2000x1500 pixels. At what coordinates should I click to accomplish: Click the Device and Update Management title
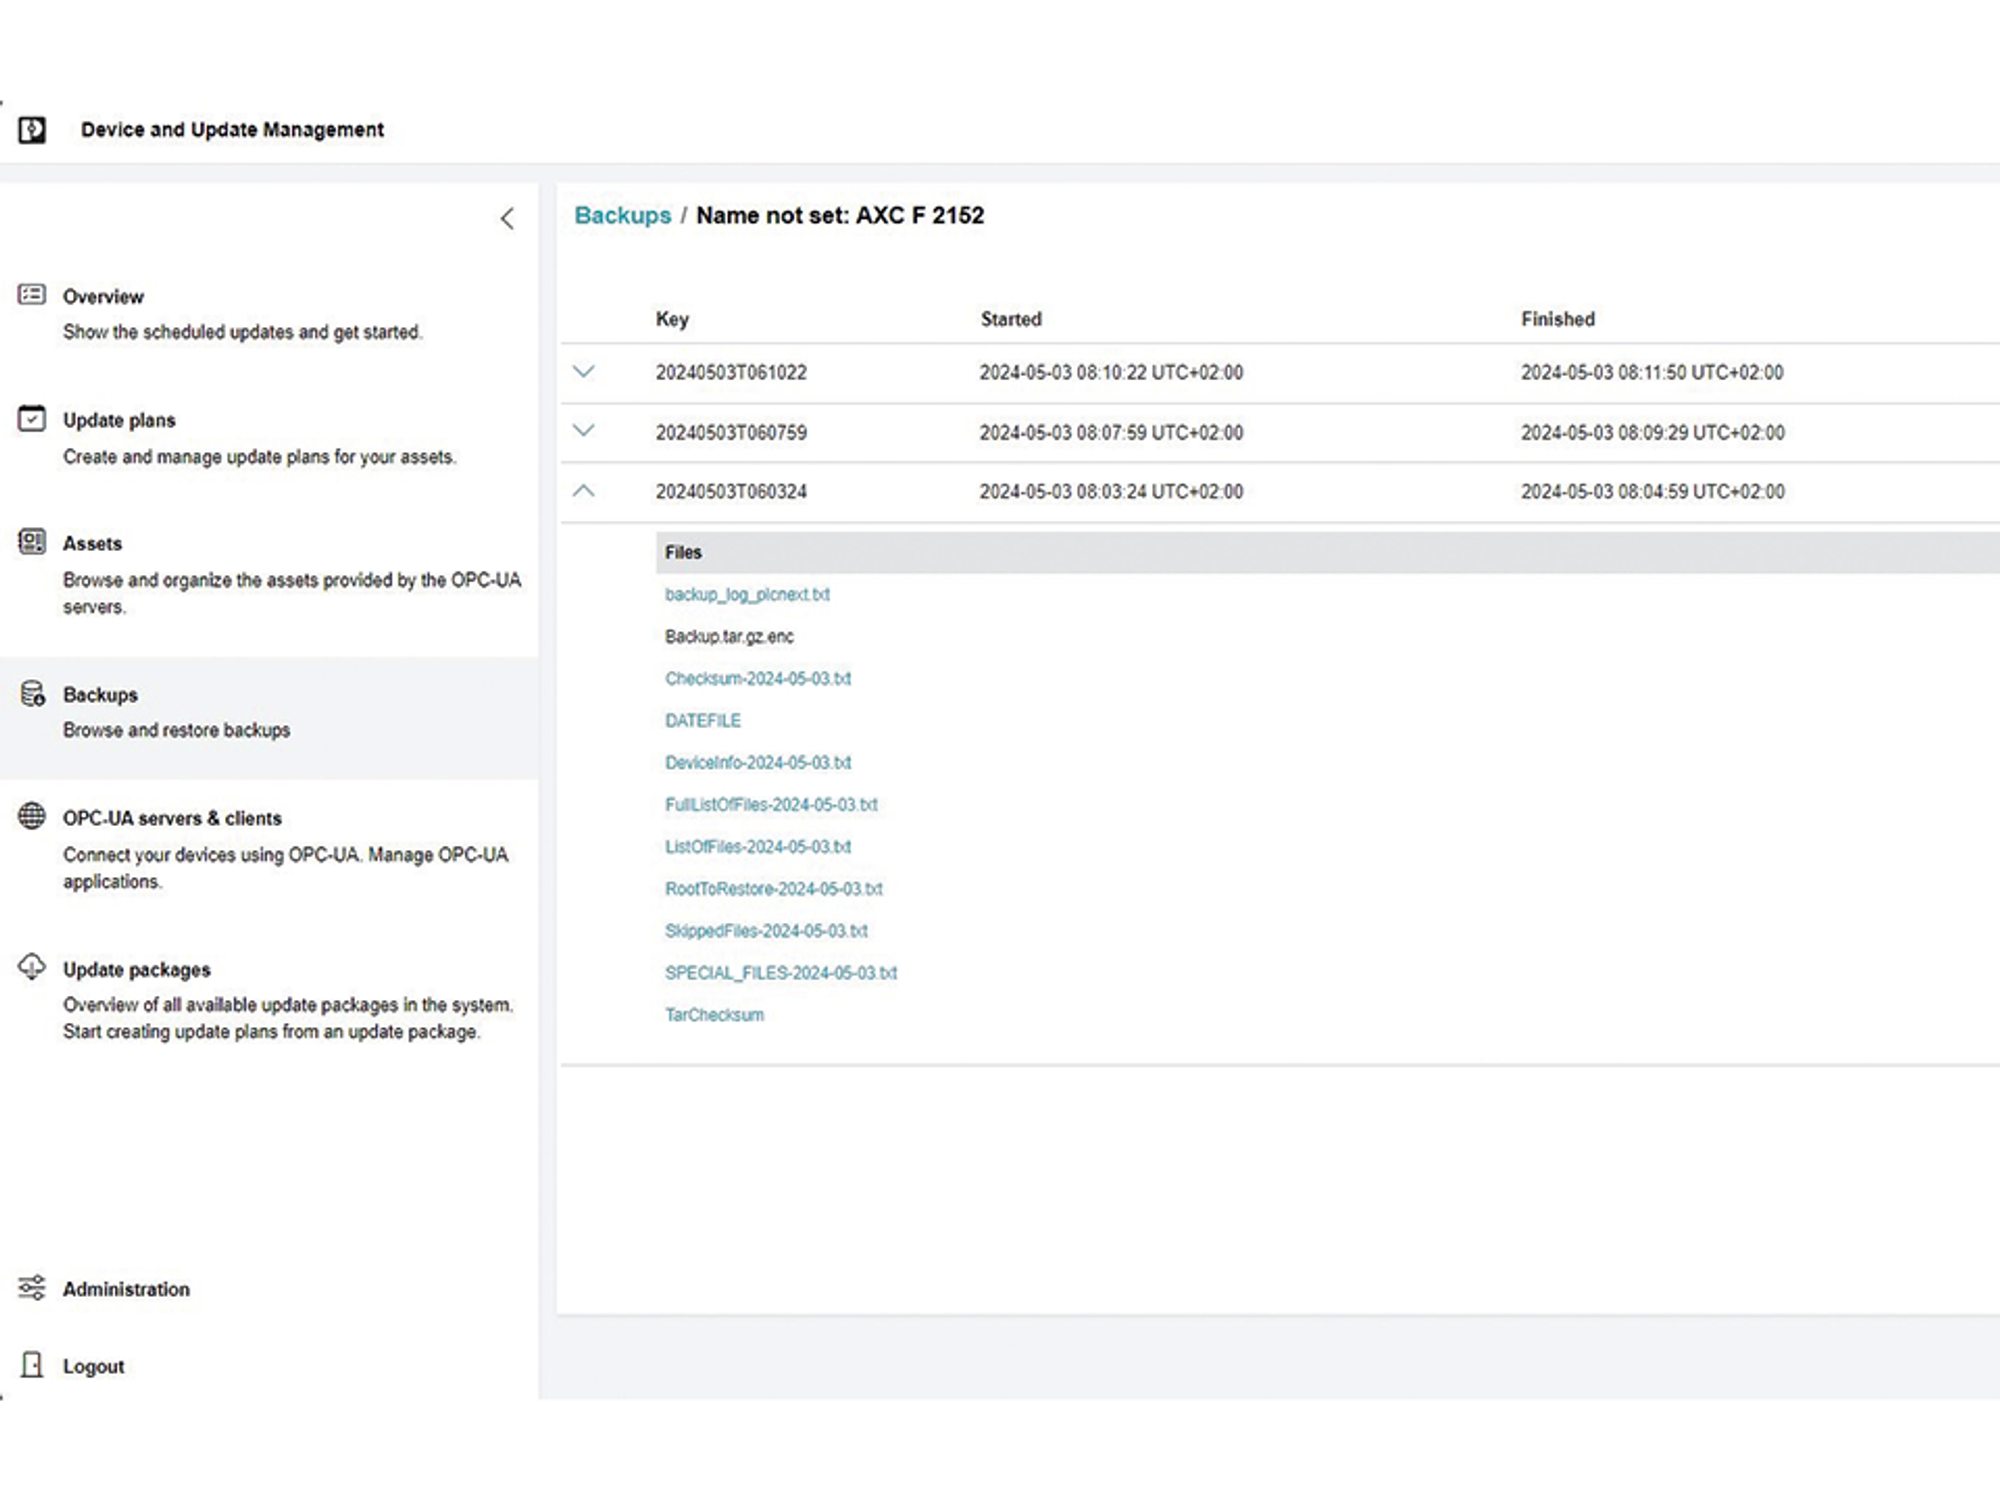(232, 130)
